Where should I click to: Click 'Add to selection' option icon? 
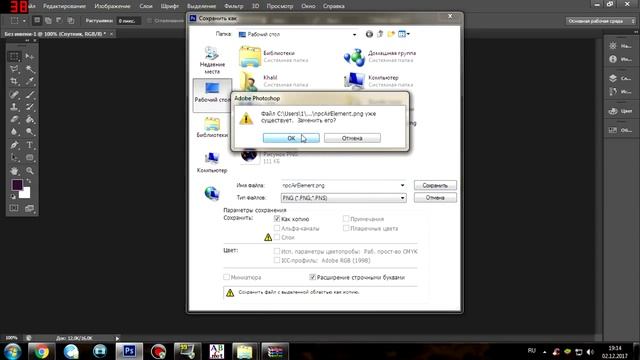pos(48,20)
